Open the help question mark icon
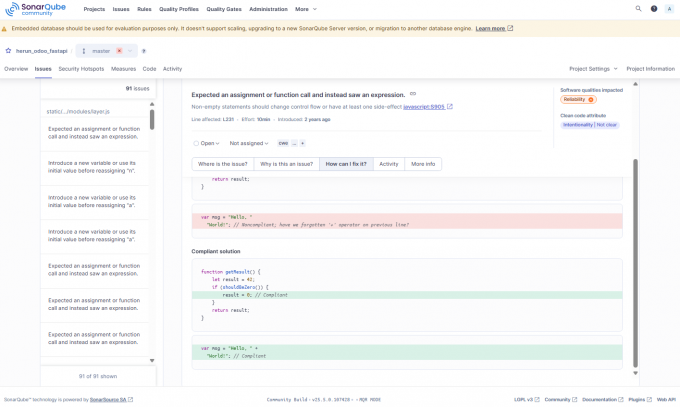The height and width of the screenshot is (407, 680). click(654, 8)
